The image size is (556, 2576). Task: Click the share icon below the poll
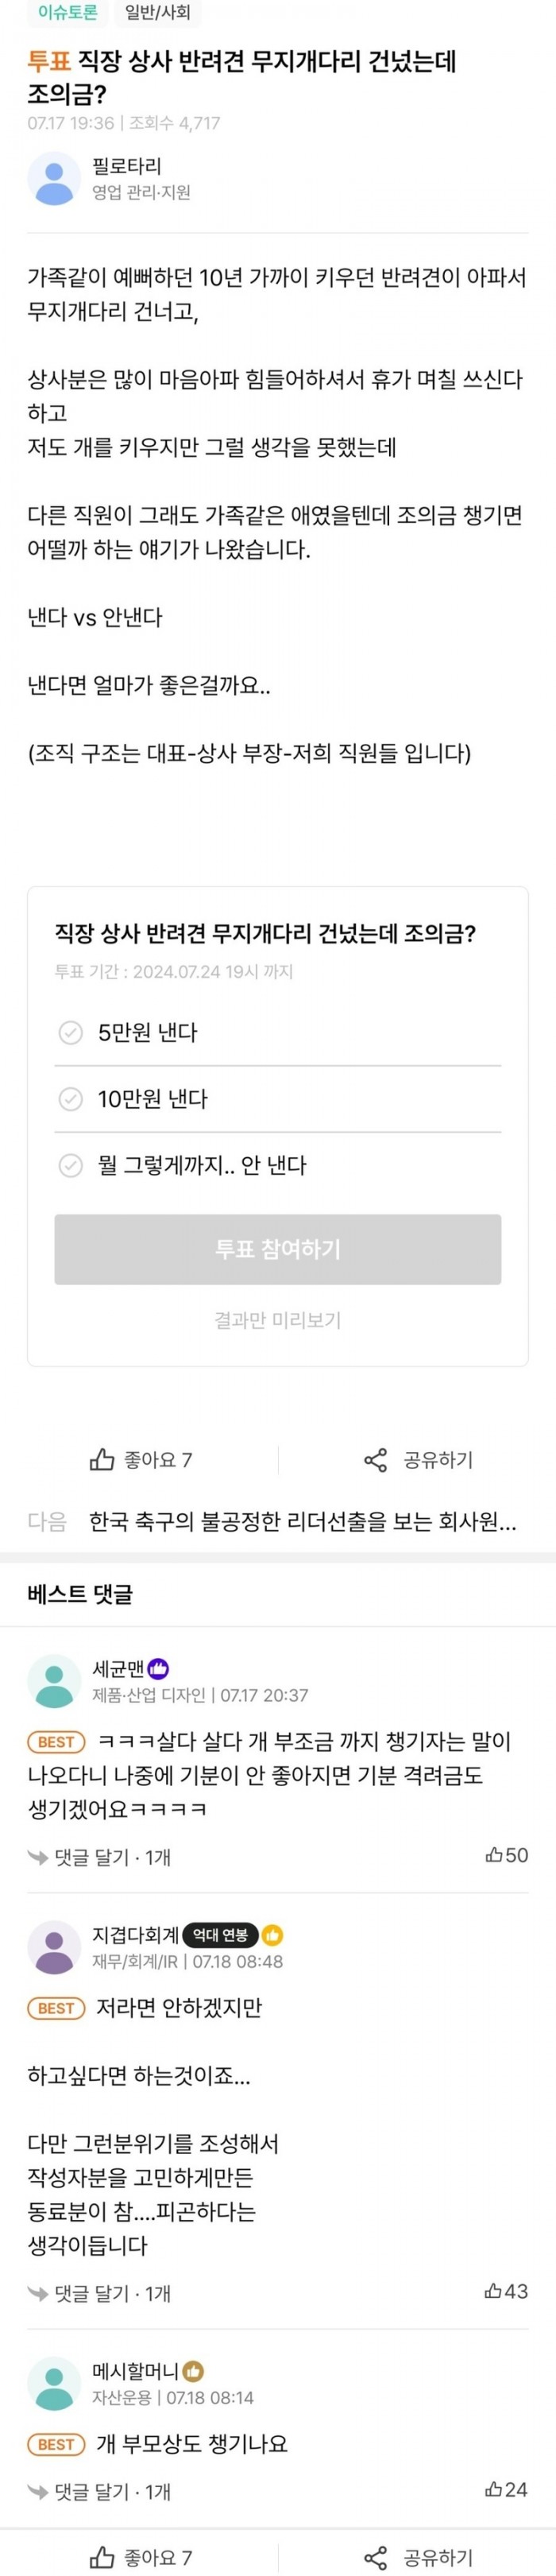coord(375,1460)
